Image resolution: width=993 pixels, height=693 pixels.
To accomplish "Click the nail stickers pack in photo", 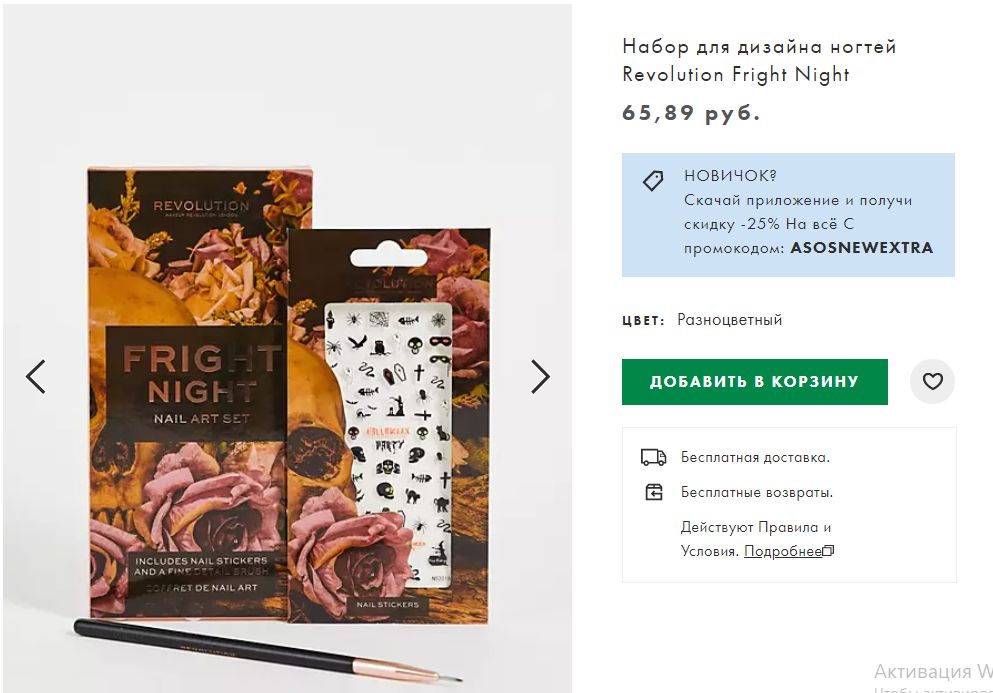I will click(x=388, y=425).
